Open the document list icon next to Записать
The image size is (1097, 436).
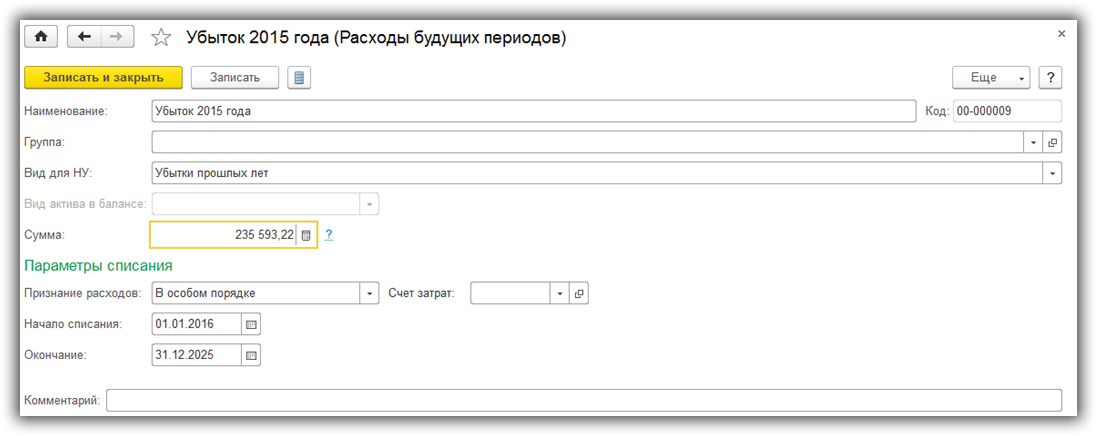tap(299, 78)
